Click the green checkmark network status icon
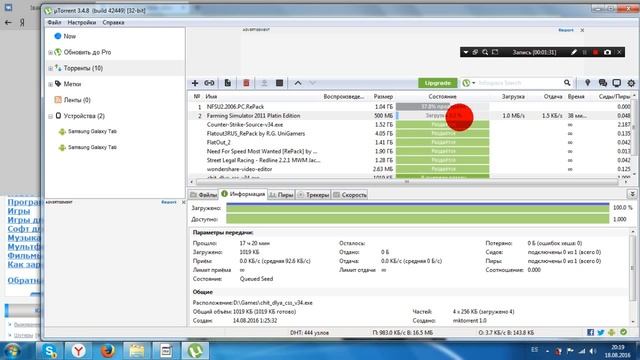The image size is (640, 360). (x=623, y=332)
